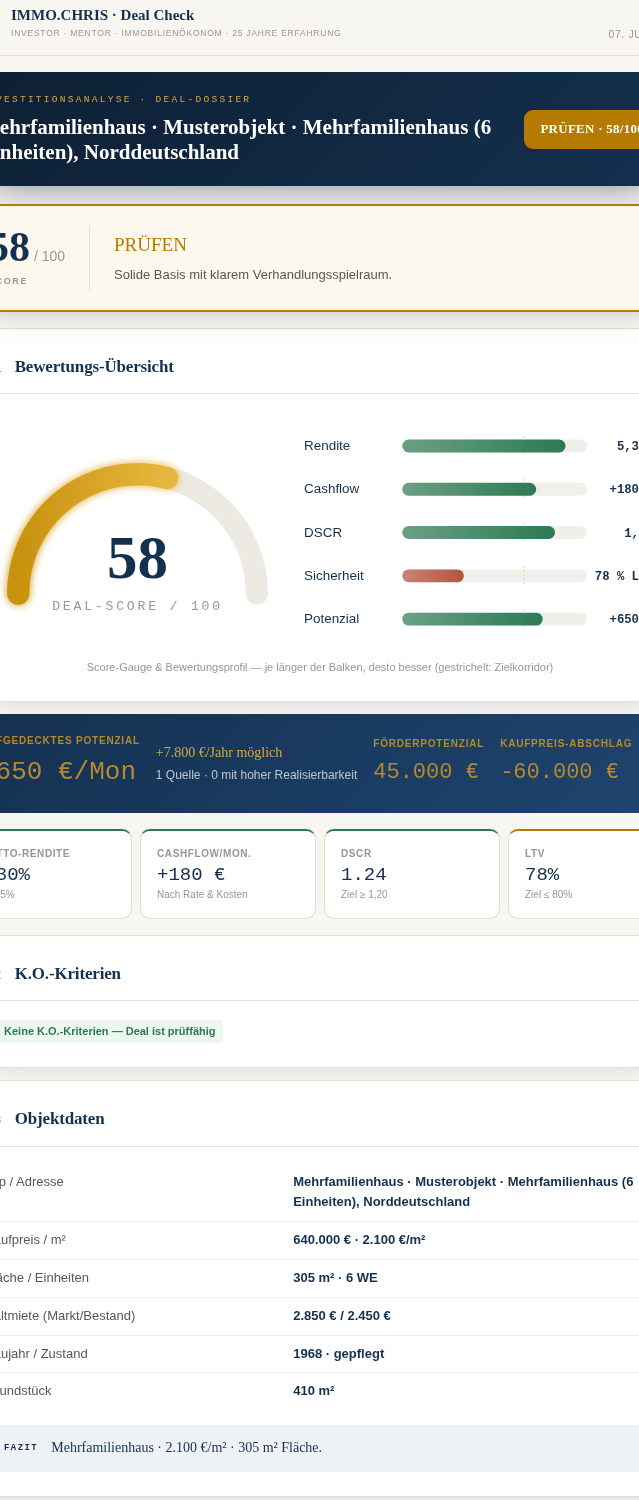Select the Rendite row label

(x=327, y=446)
